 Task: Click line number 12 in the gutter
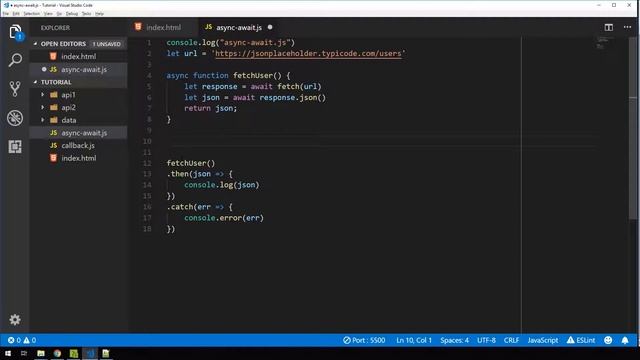[x=147, y=163]
